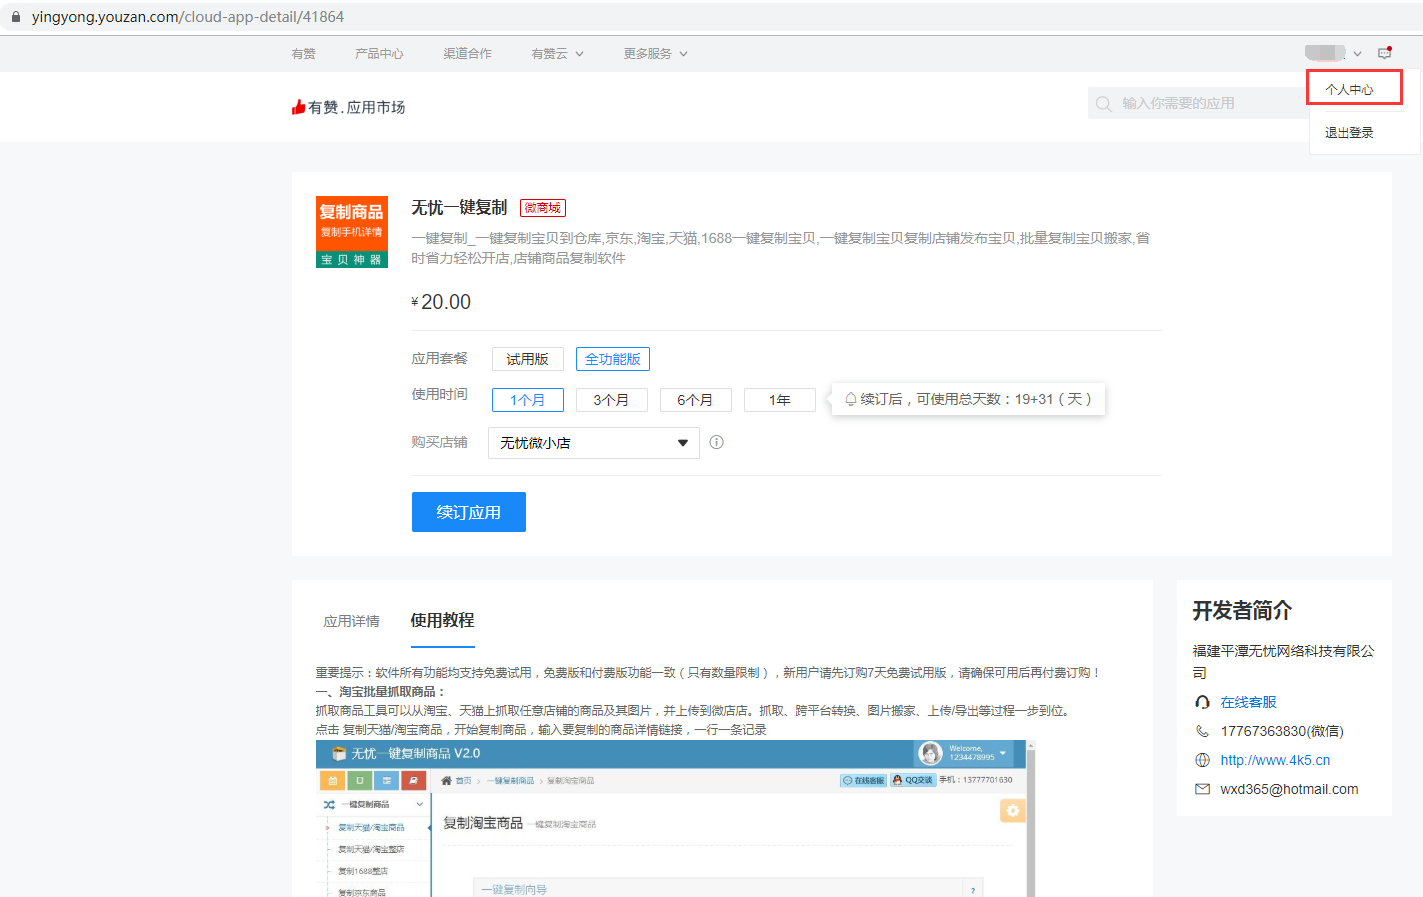Screen dimensions: 1423x897
Task: Click the 在线客服 badge in tutorial image
Action: (864, 780)
